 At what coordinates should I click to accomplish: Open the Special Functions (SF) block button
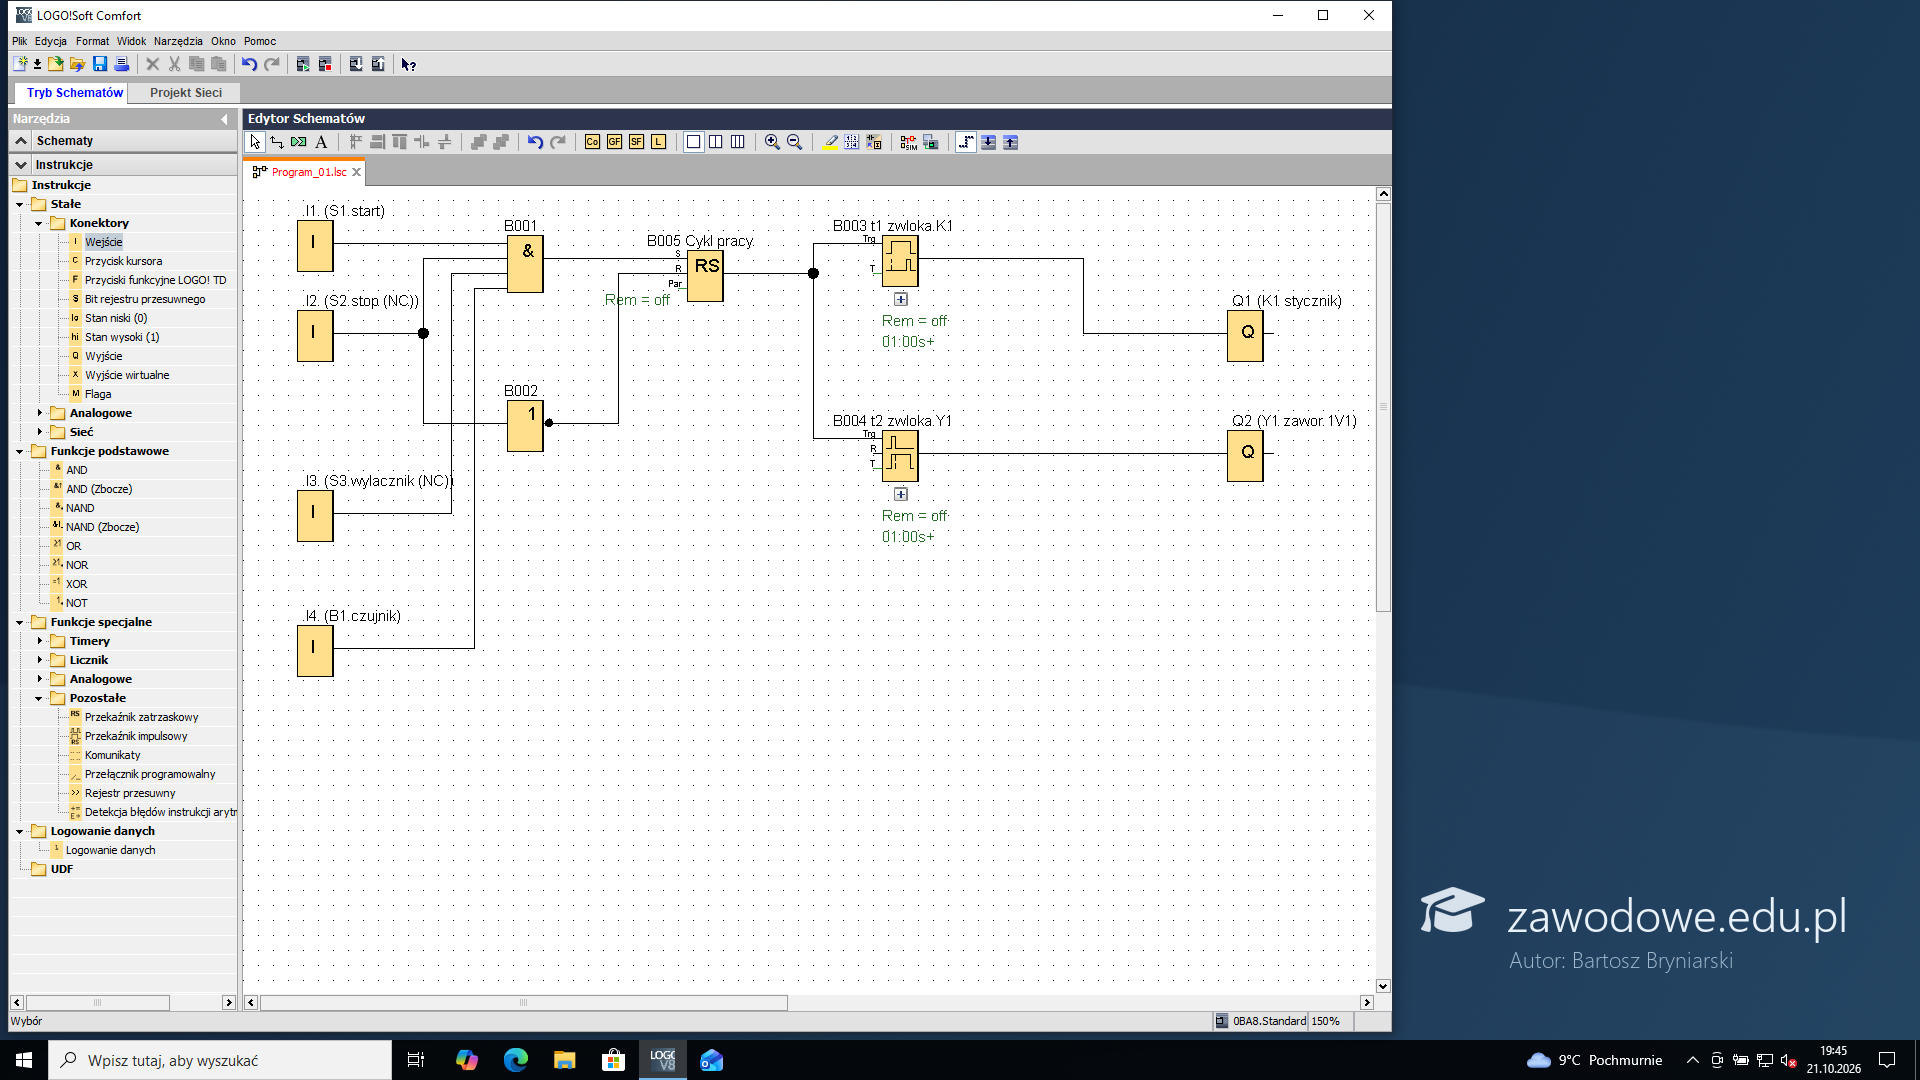tap(636, 142)
